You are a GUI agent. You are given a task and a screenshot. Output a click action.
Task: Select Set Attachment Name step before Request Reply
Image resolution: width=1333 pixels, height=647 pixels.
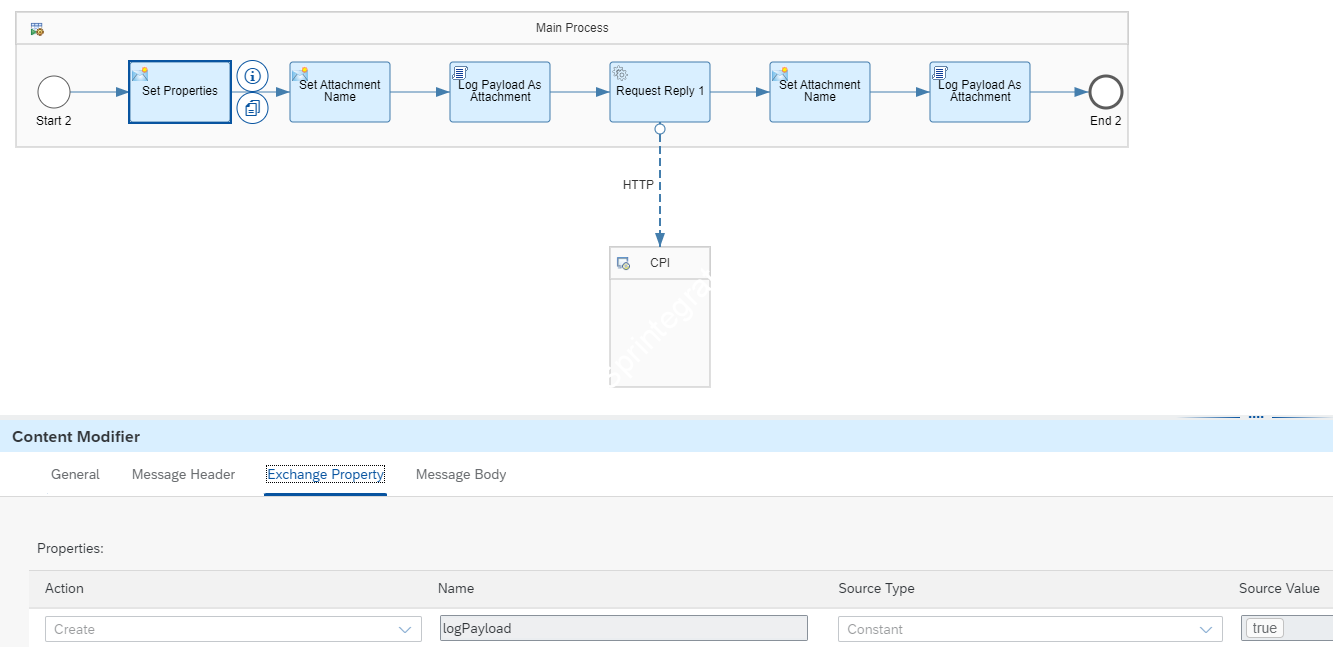[x=340, y=92]
